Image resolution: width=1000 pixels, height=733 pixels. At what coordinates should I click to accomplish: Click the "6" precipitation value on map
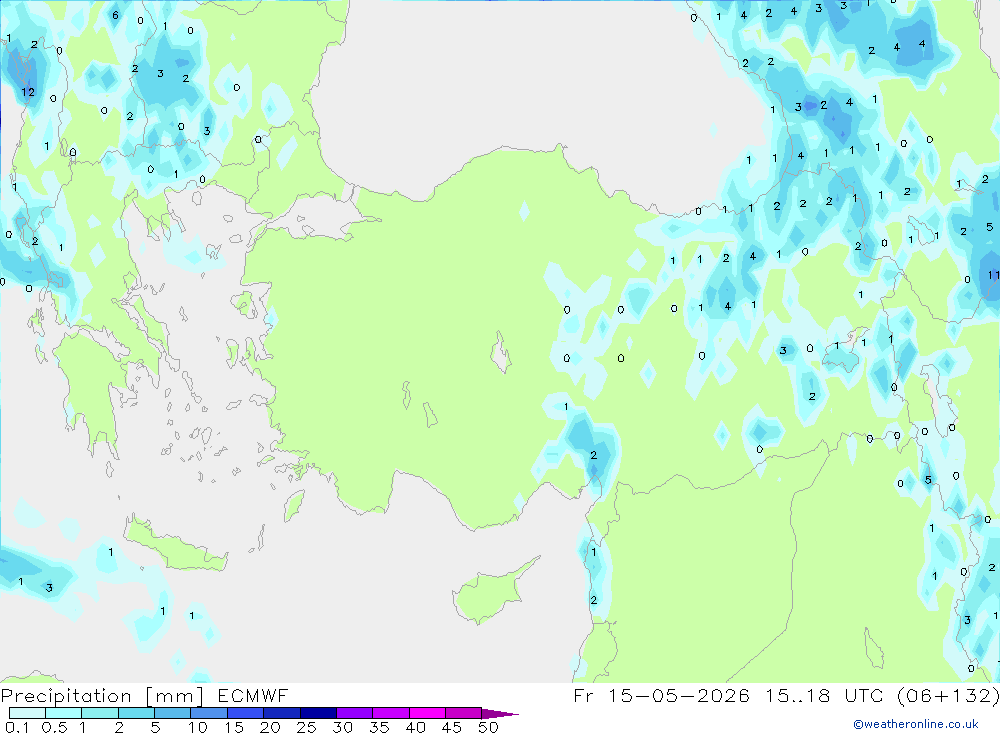pyautogui.click(x=115, y=15)
